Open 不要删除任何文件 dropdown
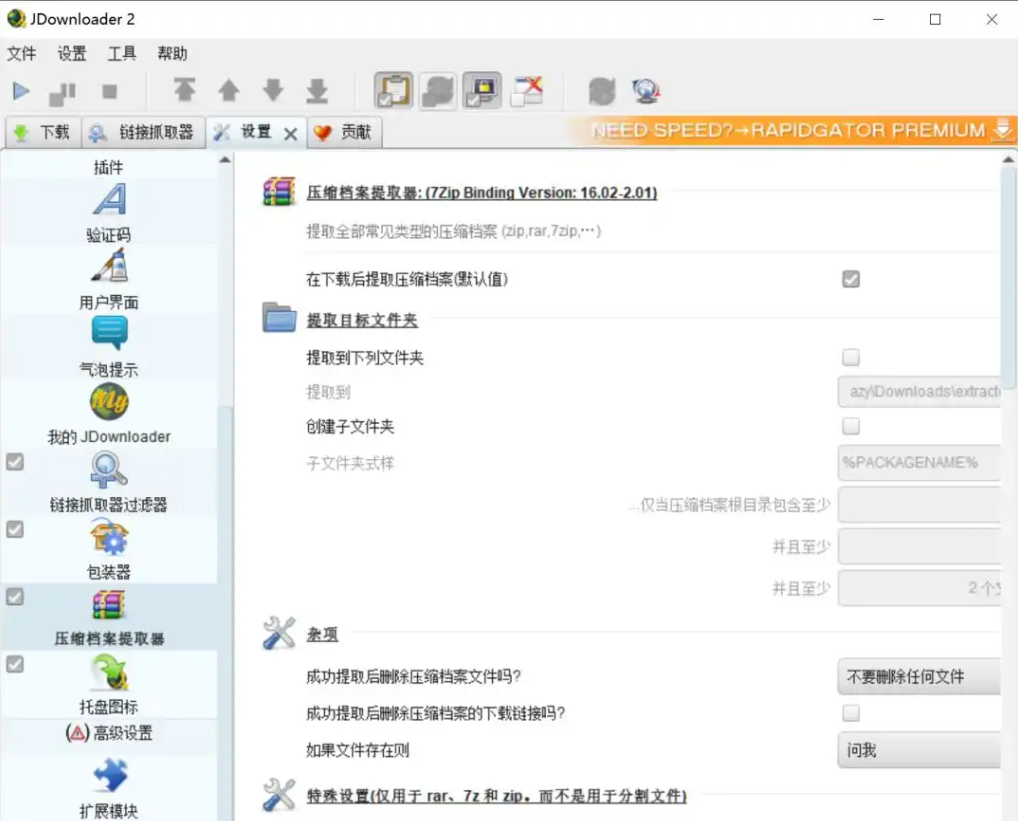 (x=919, y=676)
